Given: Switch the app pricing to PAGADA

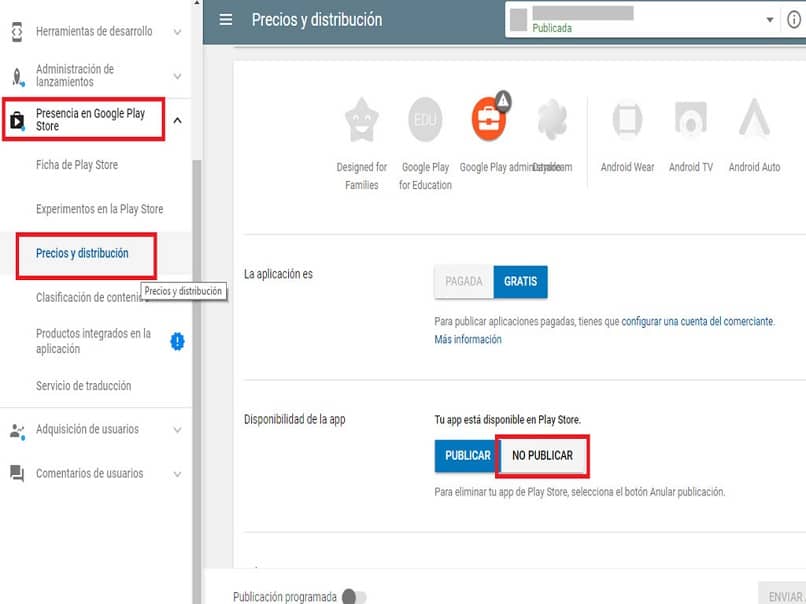Looking at the screenshot, I should tap(463, 281).
